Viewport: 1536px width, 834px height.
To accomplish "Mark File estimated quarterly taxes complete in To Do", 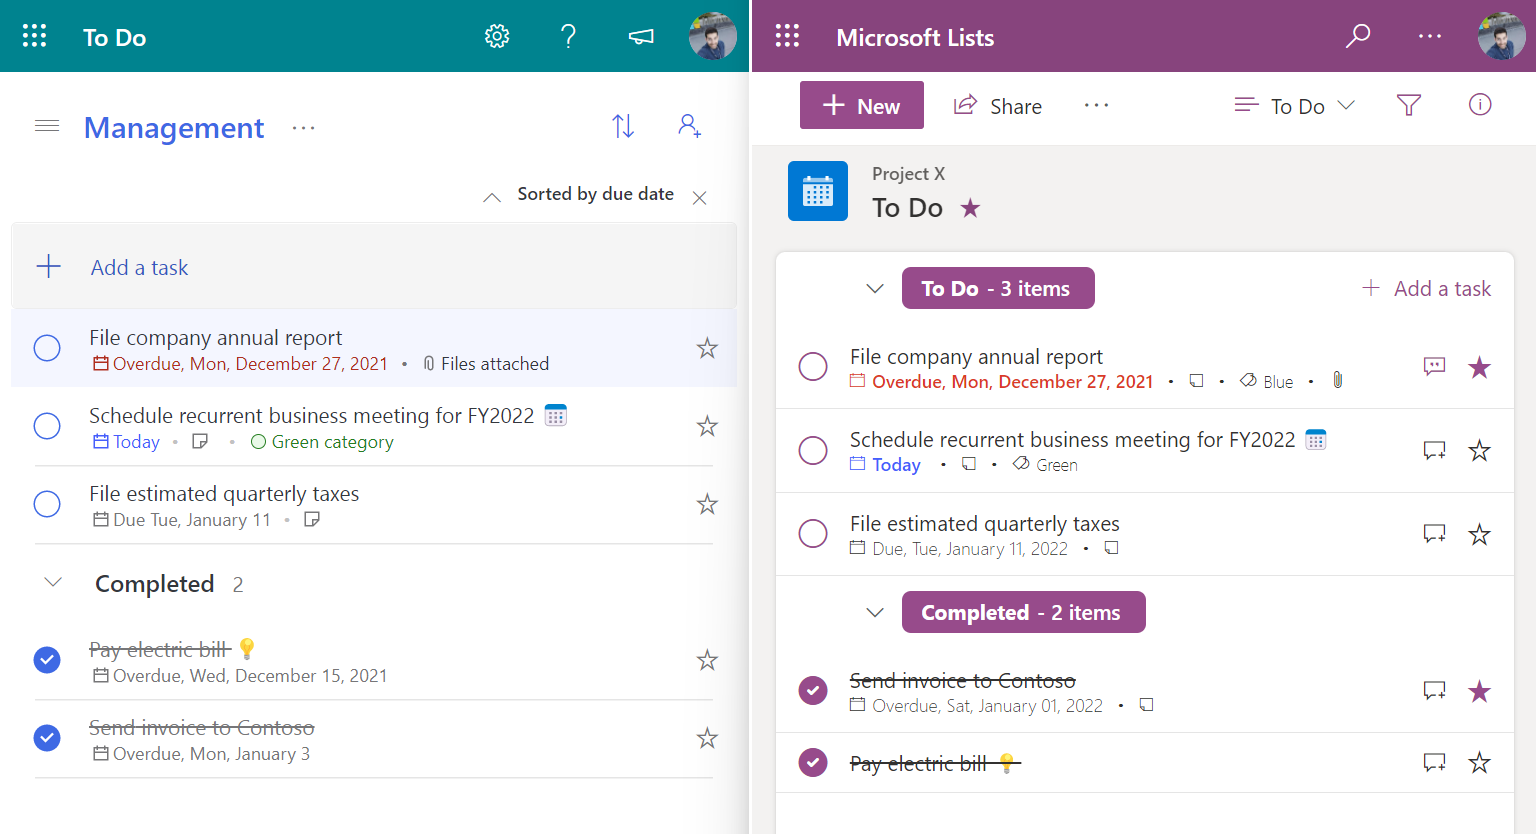I will tap(47, 504).
